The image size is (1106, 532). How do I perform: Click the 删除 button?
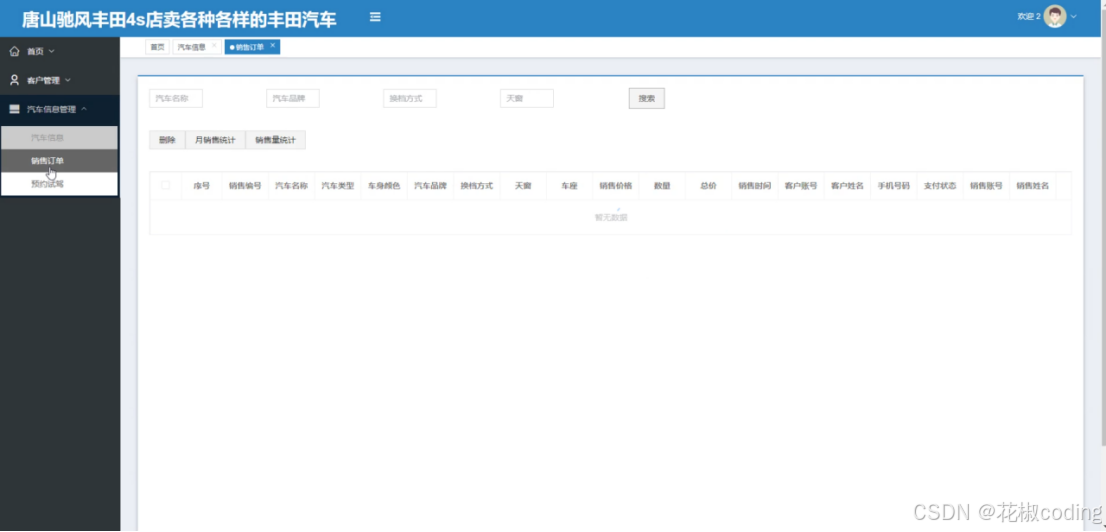click(167, 140)
